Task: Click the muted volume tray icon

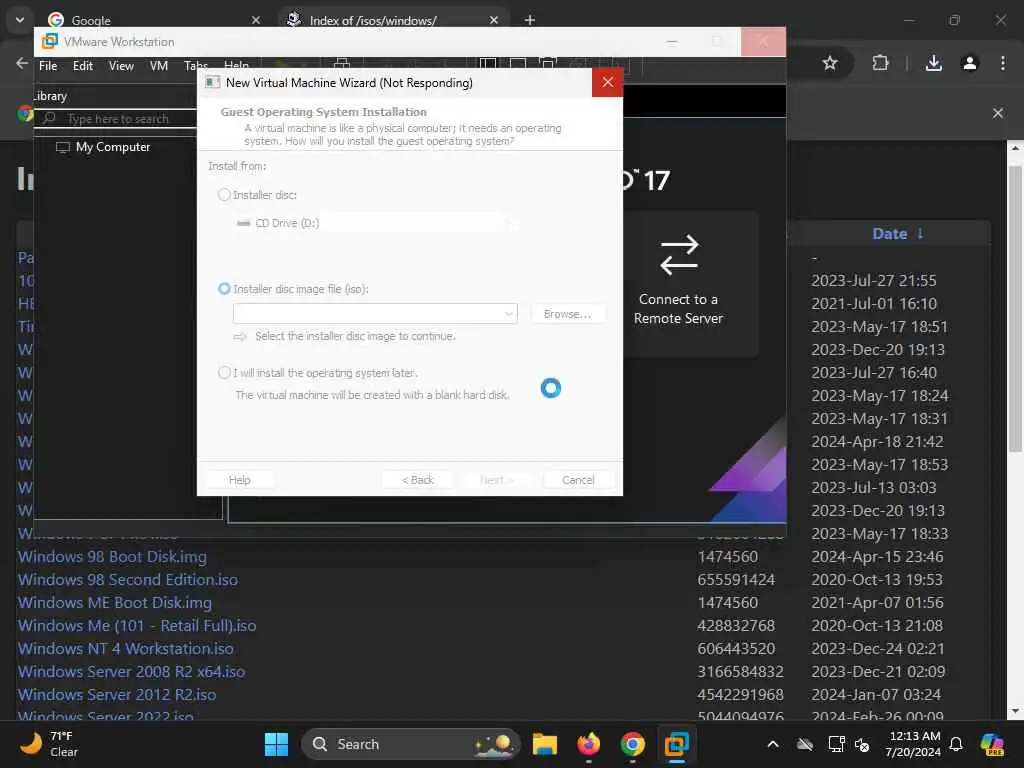Action: tap(862, 744)
